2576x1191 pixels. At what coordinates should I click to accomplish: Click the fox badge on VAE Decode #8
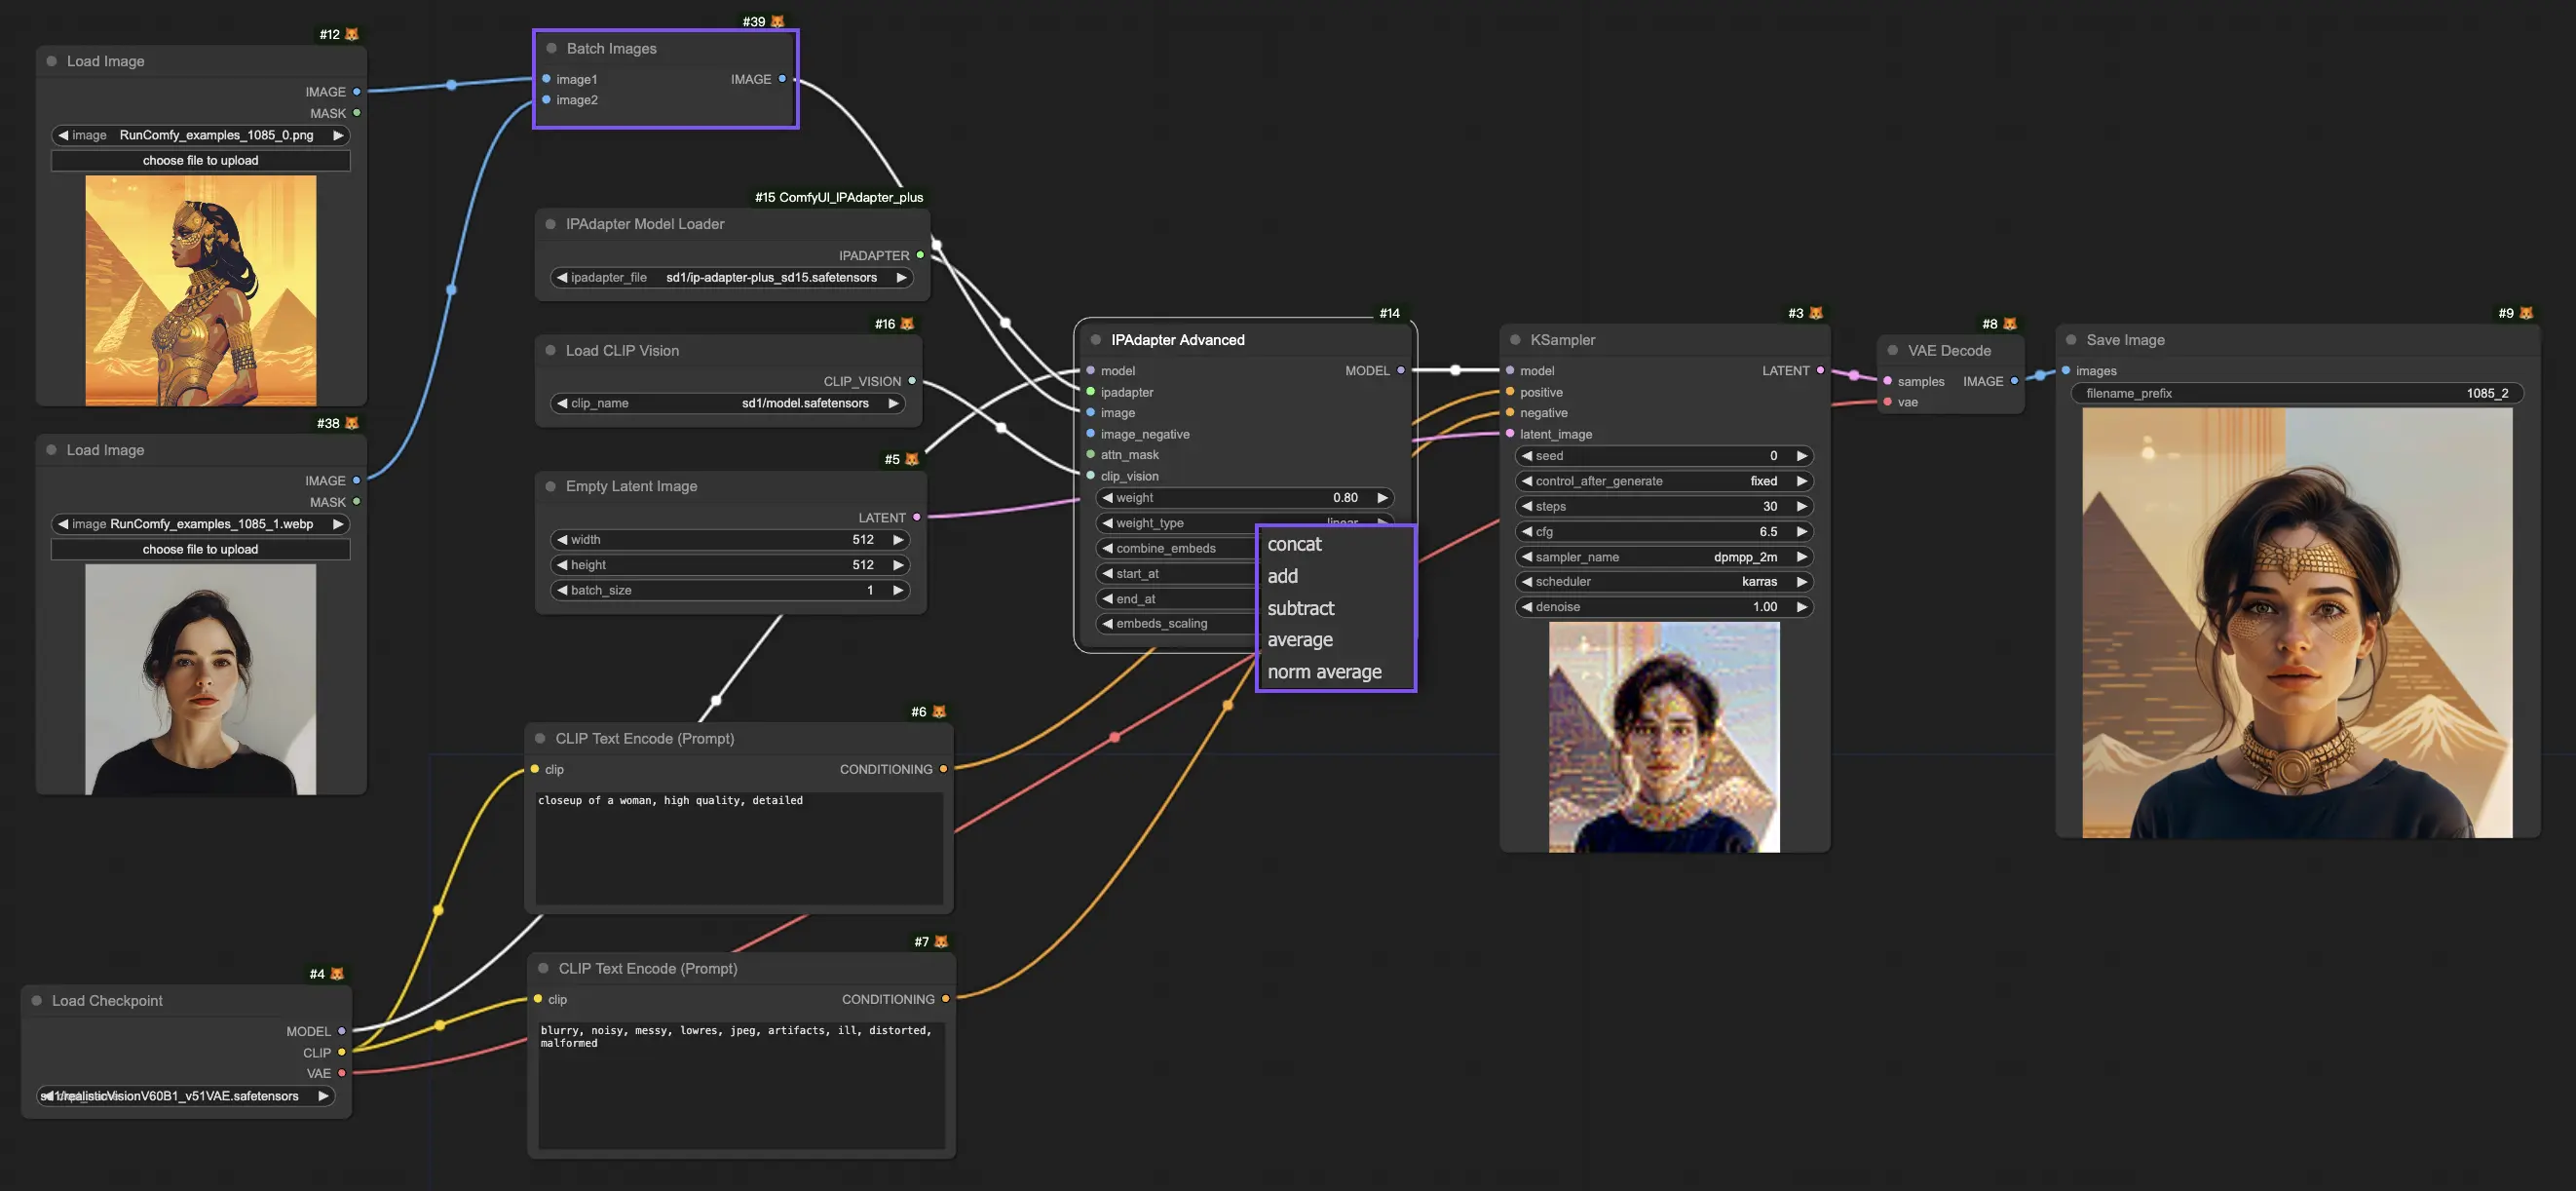pyautogui.click(x=2010, y=324)
